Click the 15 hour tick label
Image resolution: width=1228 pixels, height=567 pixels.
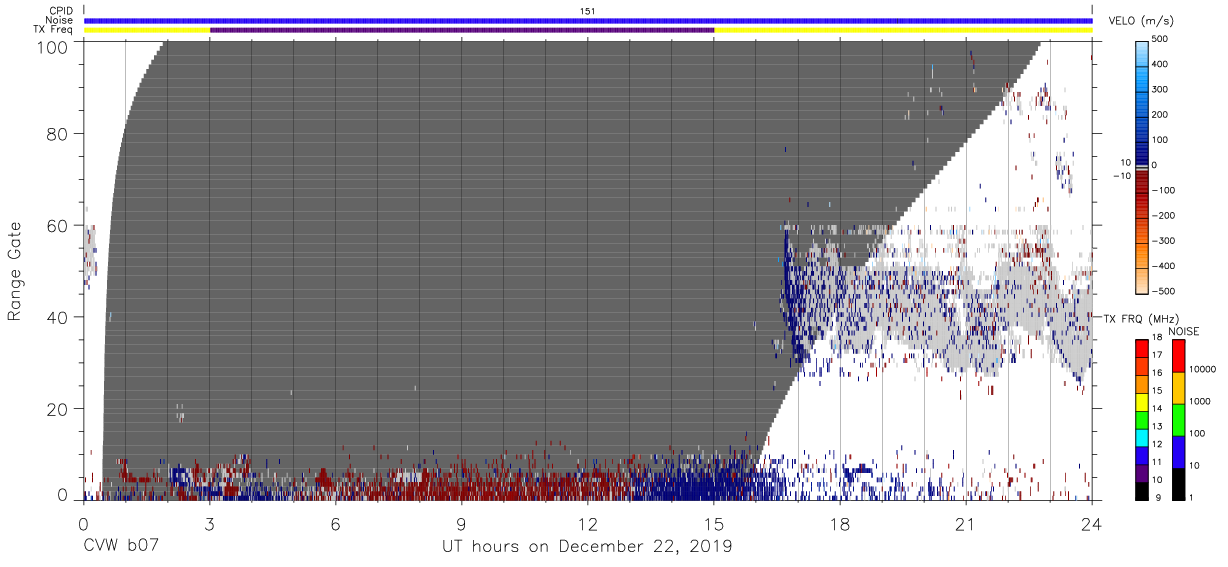[x=714, y=524]
